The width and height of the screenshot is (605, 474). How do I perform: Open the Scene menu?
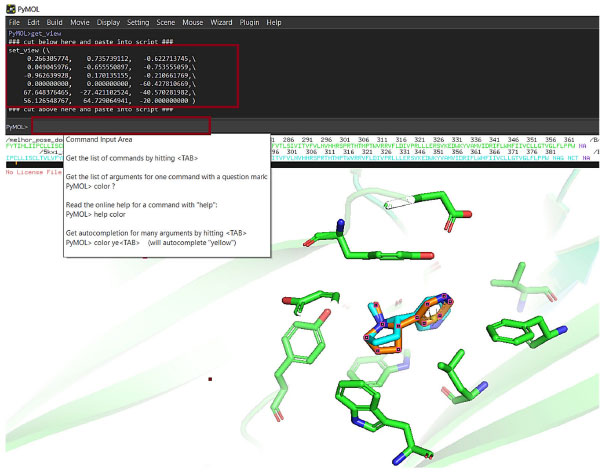coord(167,21)
